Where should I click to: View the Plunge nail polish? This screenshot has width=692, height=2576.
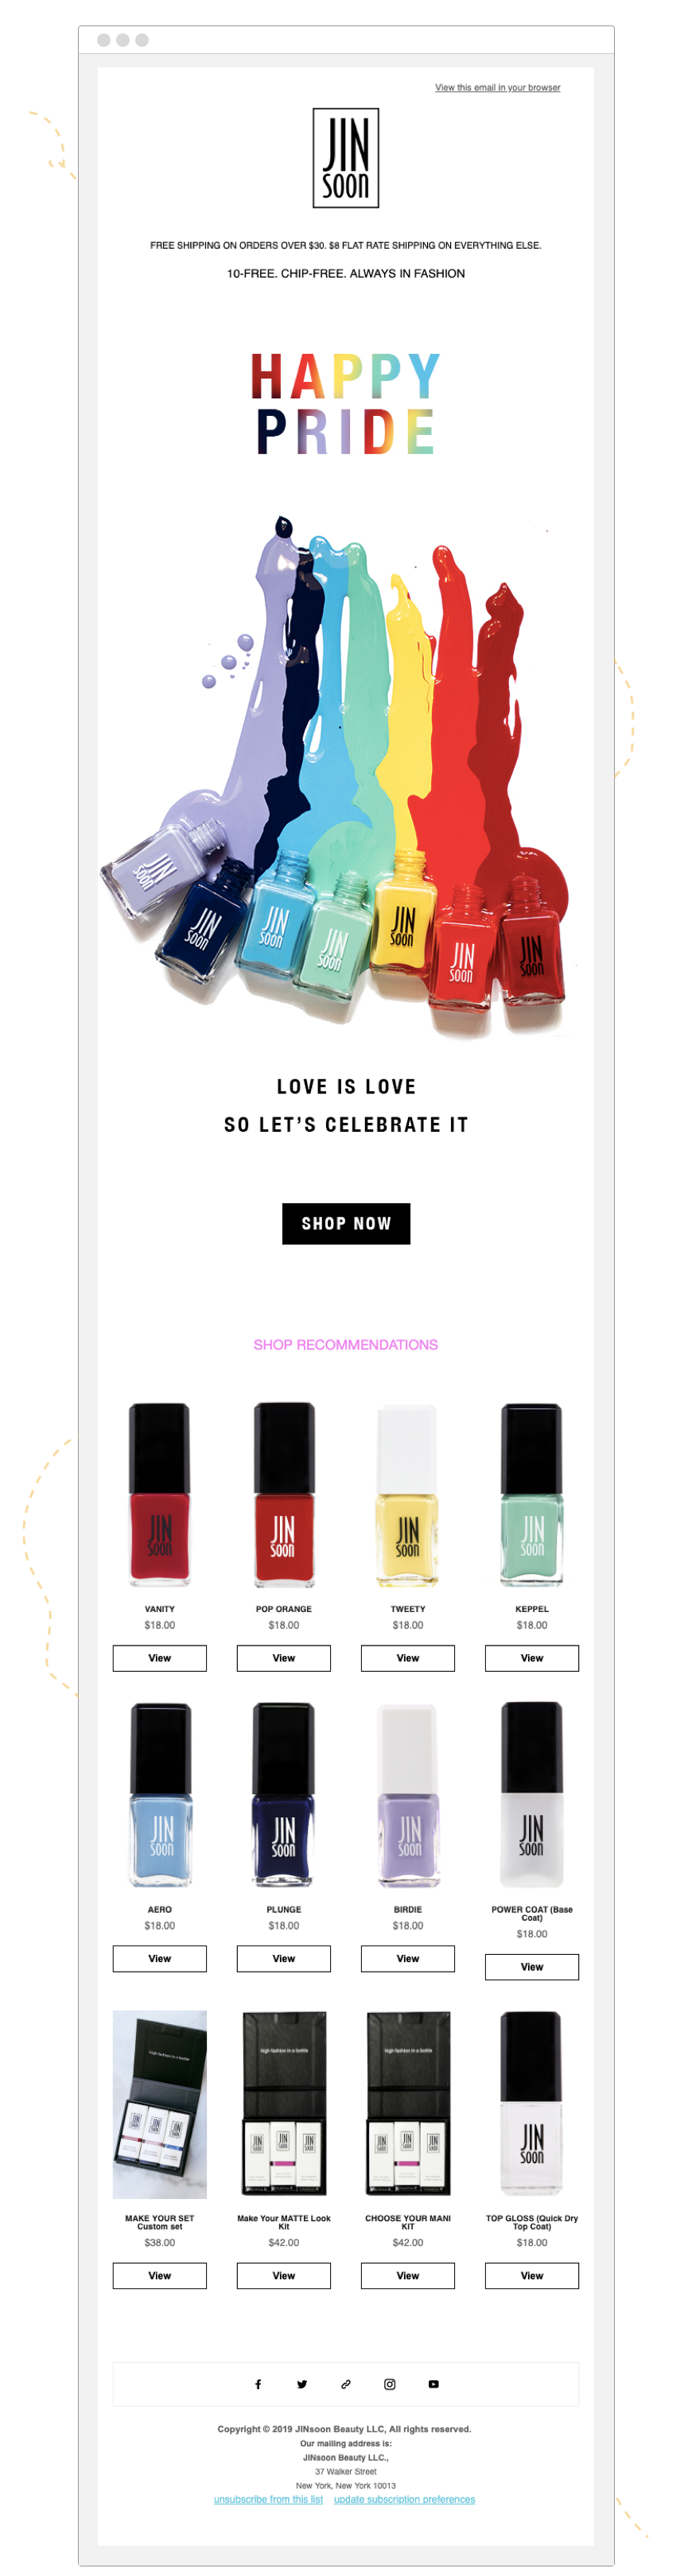[x=284, y=1958]
